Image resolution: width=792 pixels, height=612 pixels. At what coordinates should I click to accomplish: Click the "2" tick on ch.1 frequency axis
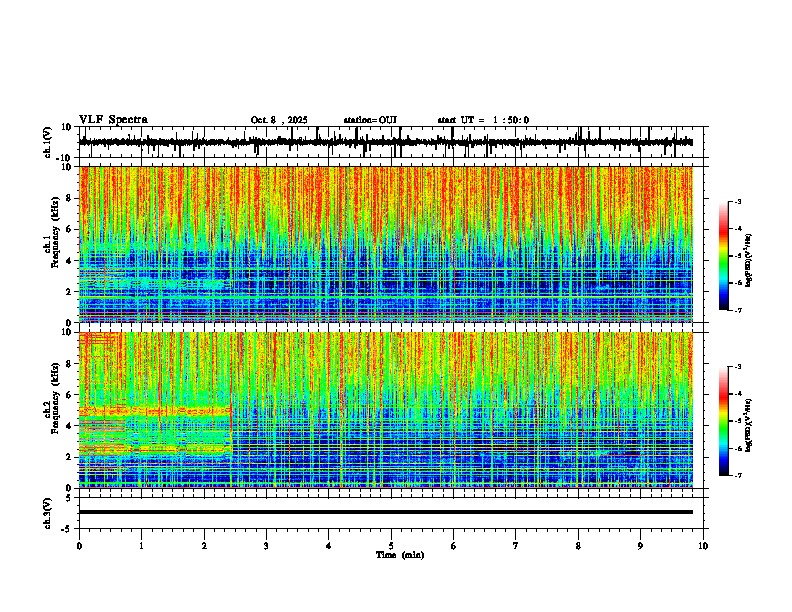(70, 292)
